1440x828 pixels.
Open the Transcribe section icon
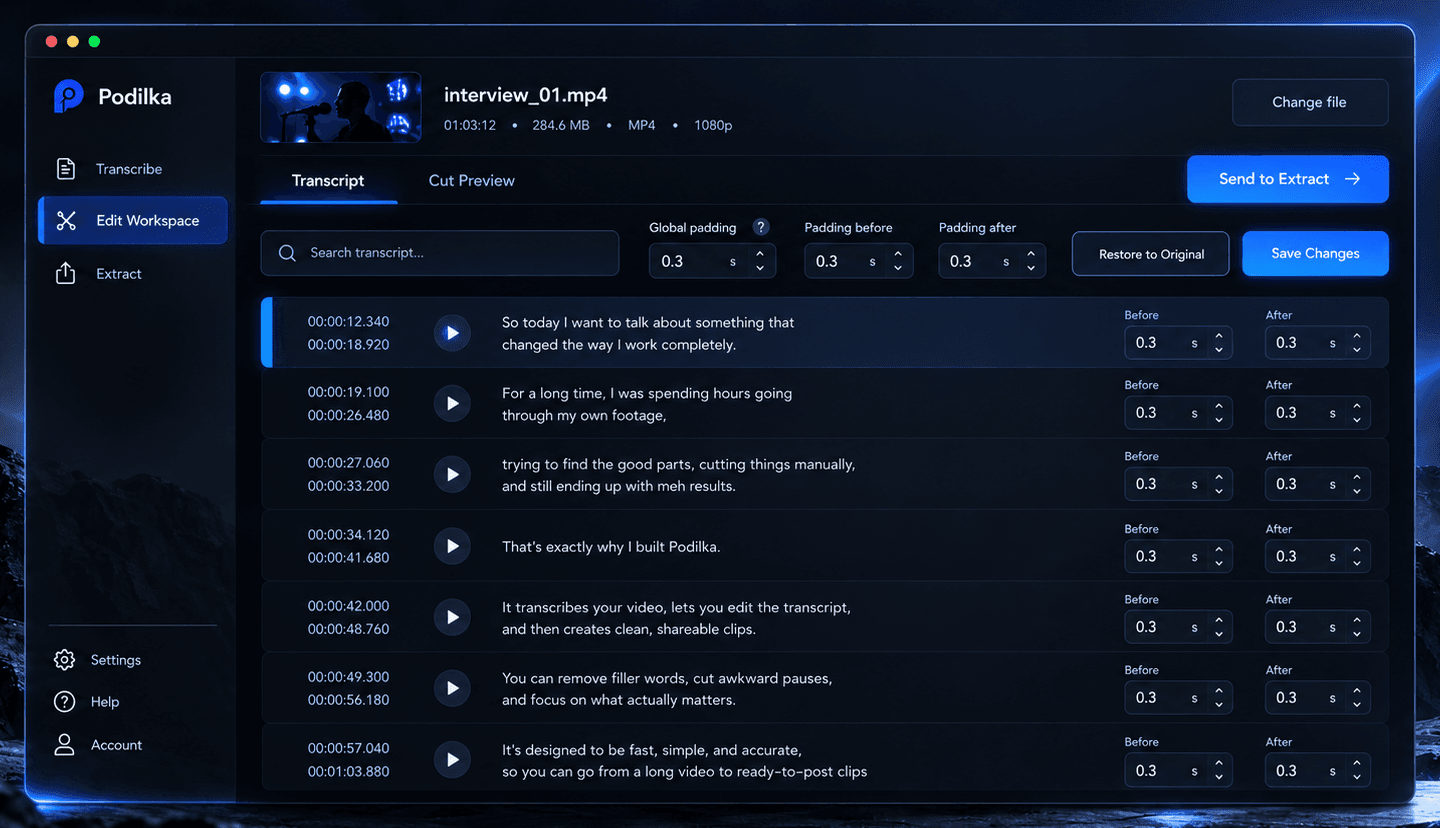66,169
